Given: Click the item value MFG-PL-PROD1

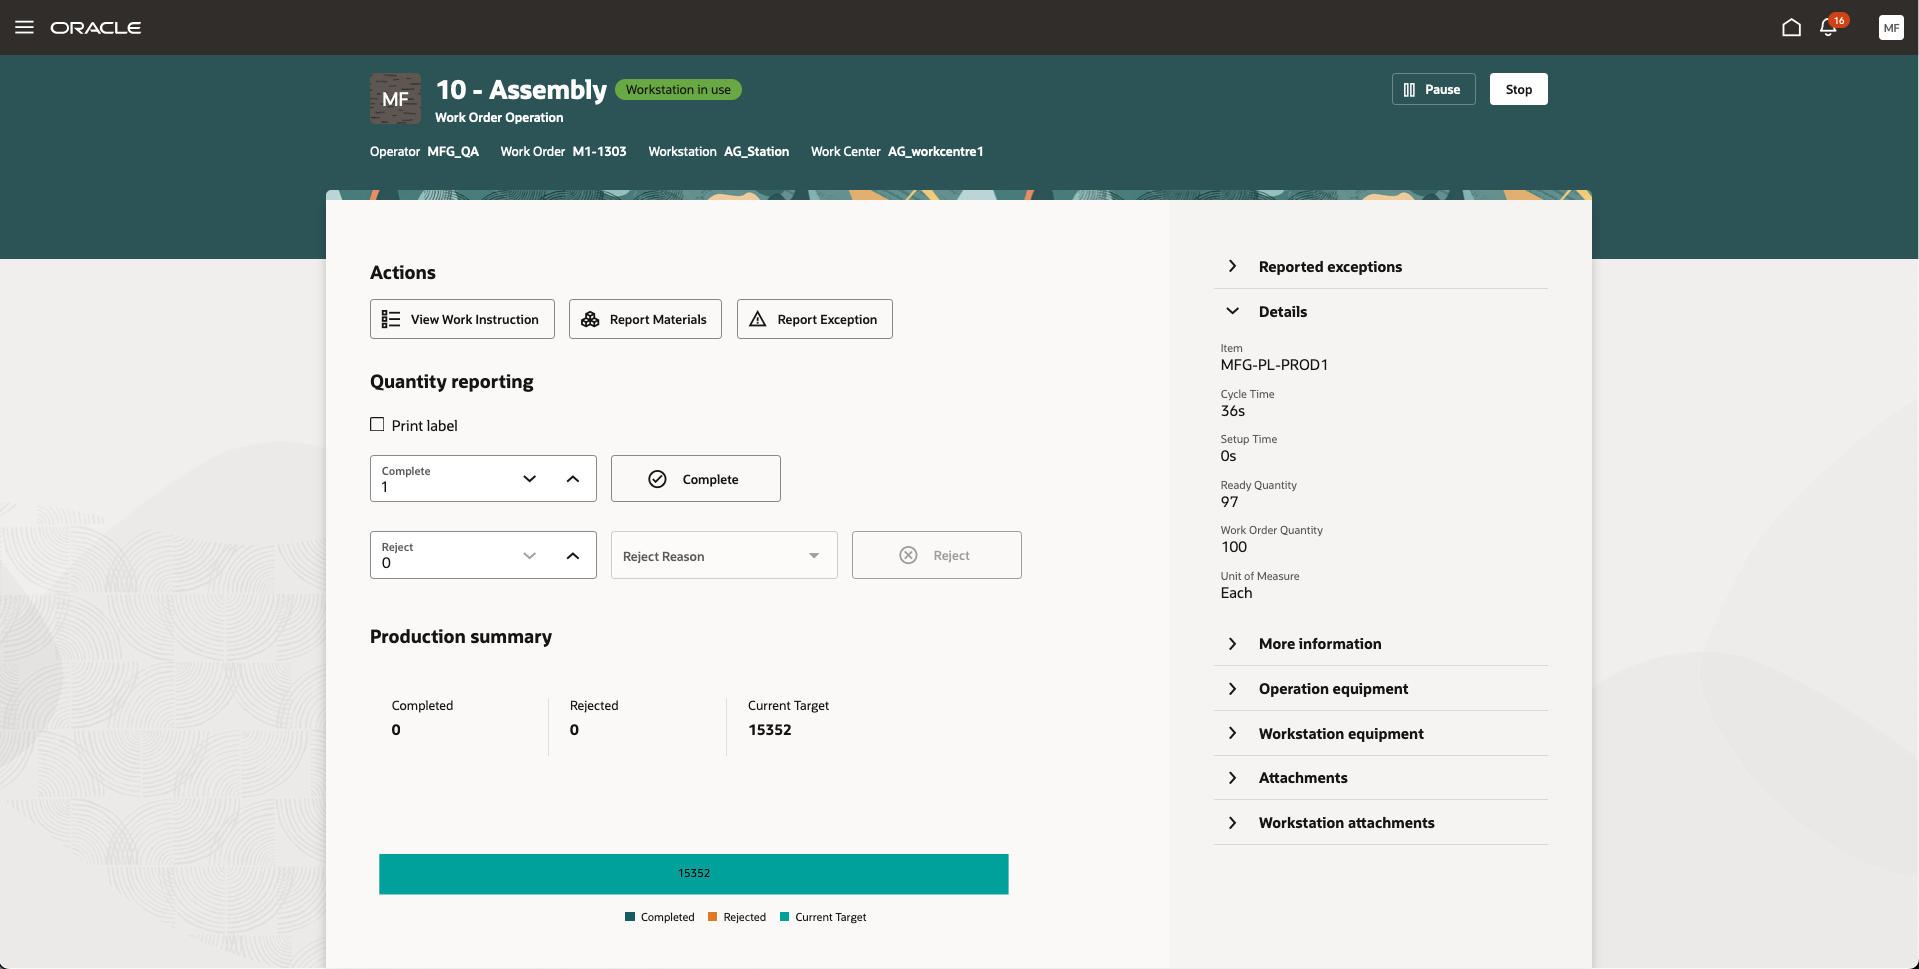Looking at the screenshot, I should pos(1274,365).
